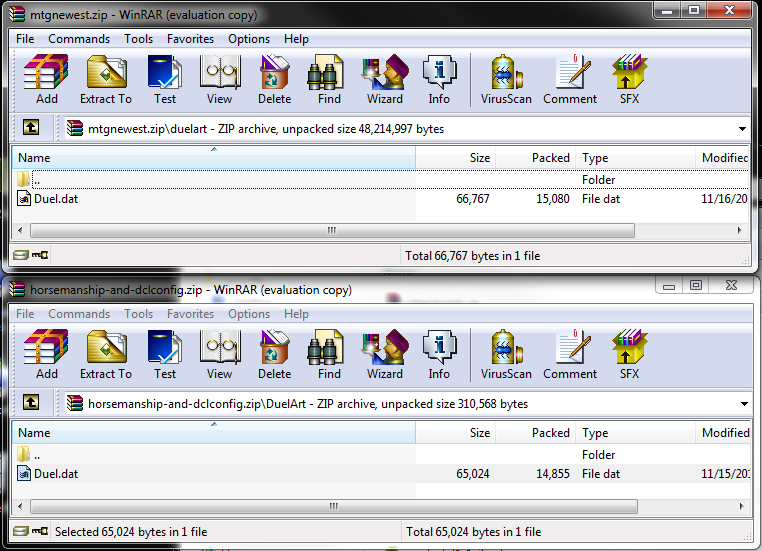Select parent folder '..' row in mtgnewest.zip window
The height and width of the screenshot is (551, 762).
[381, 180]
